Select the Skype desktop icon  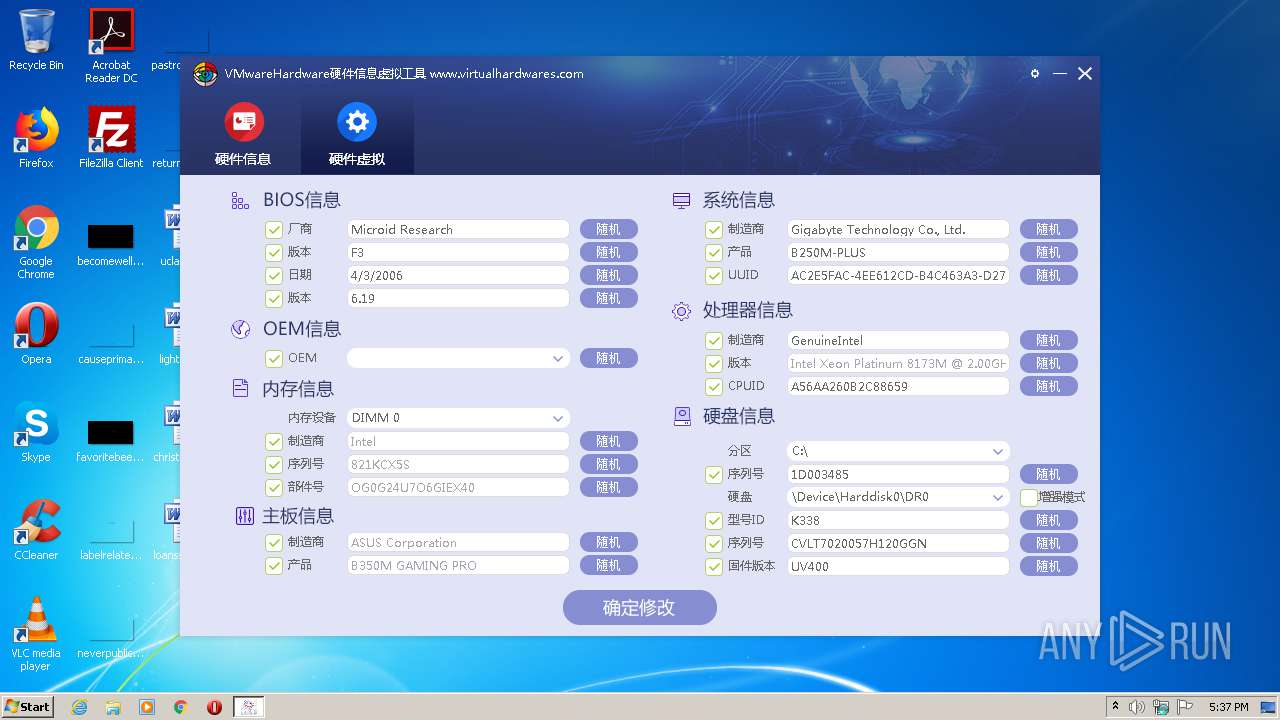(36, 432)
